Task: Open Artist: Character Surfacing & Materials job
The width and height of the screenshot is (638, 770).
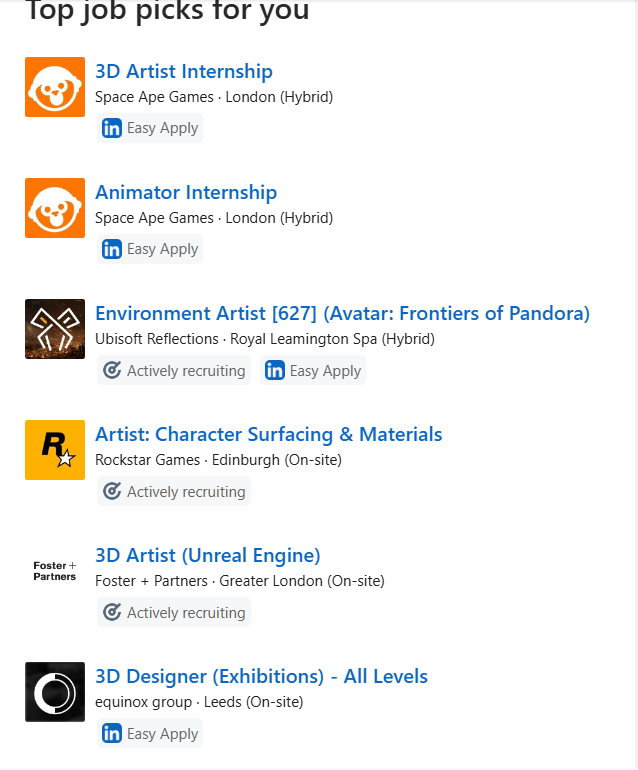Action: click(269, 435)
